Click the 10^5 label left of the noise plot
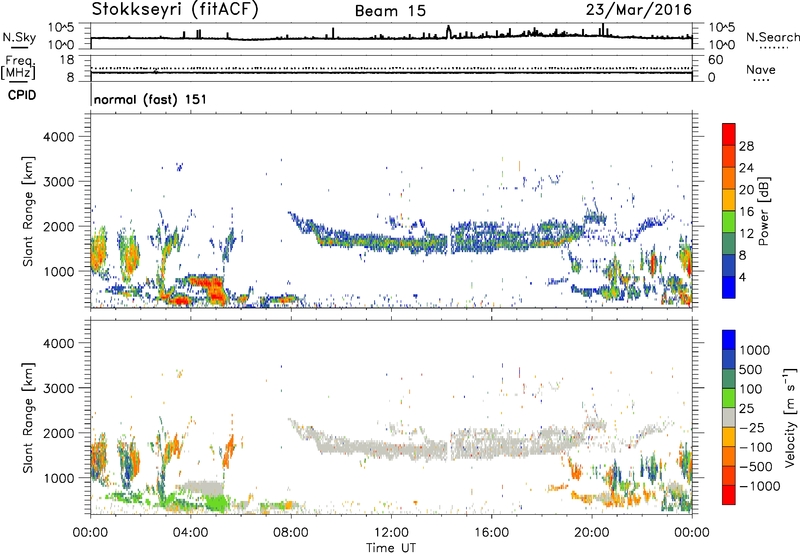 coord(61,28)
